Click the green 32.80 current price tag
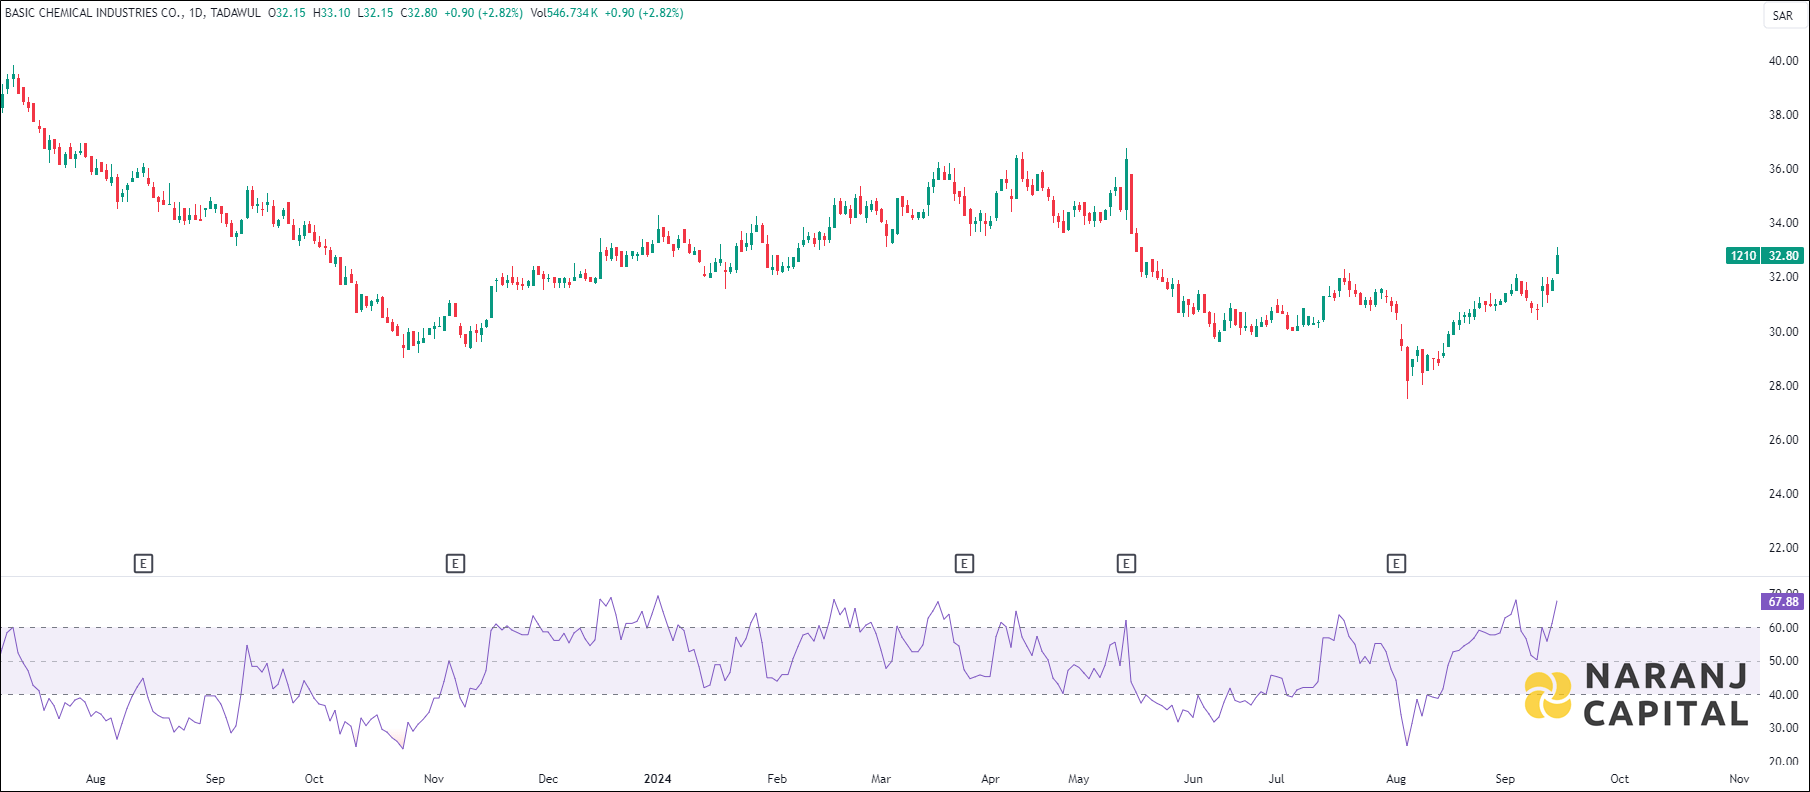The height and width of the screenshot is (792, 1810). (x=1783, y=256)
